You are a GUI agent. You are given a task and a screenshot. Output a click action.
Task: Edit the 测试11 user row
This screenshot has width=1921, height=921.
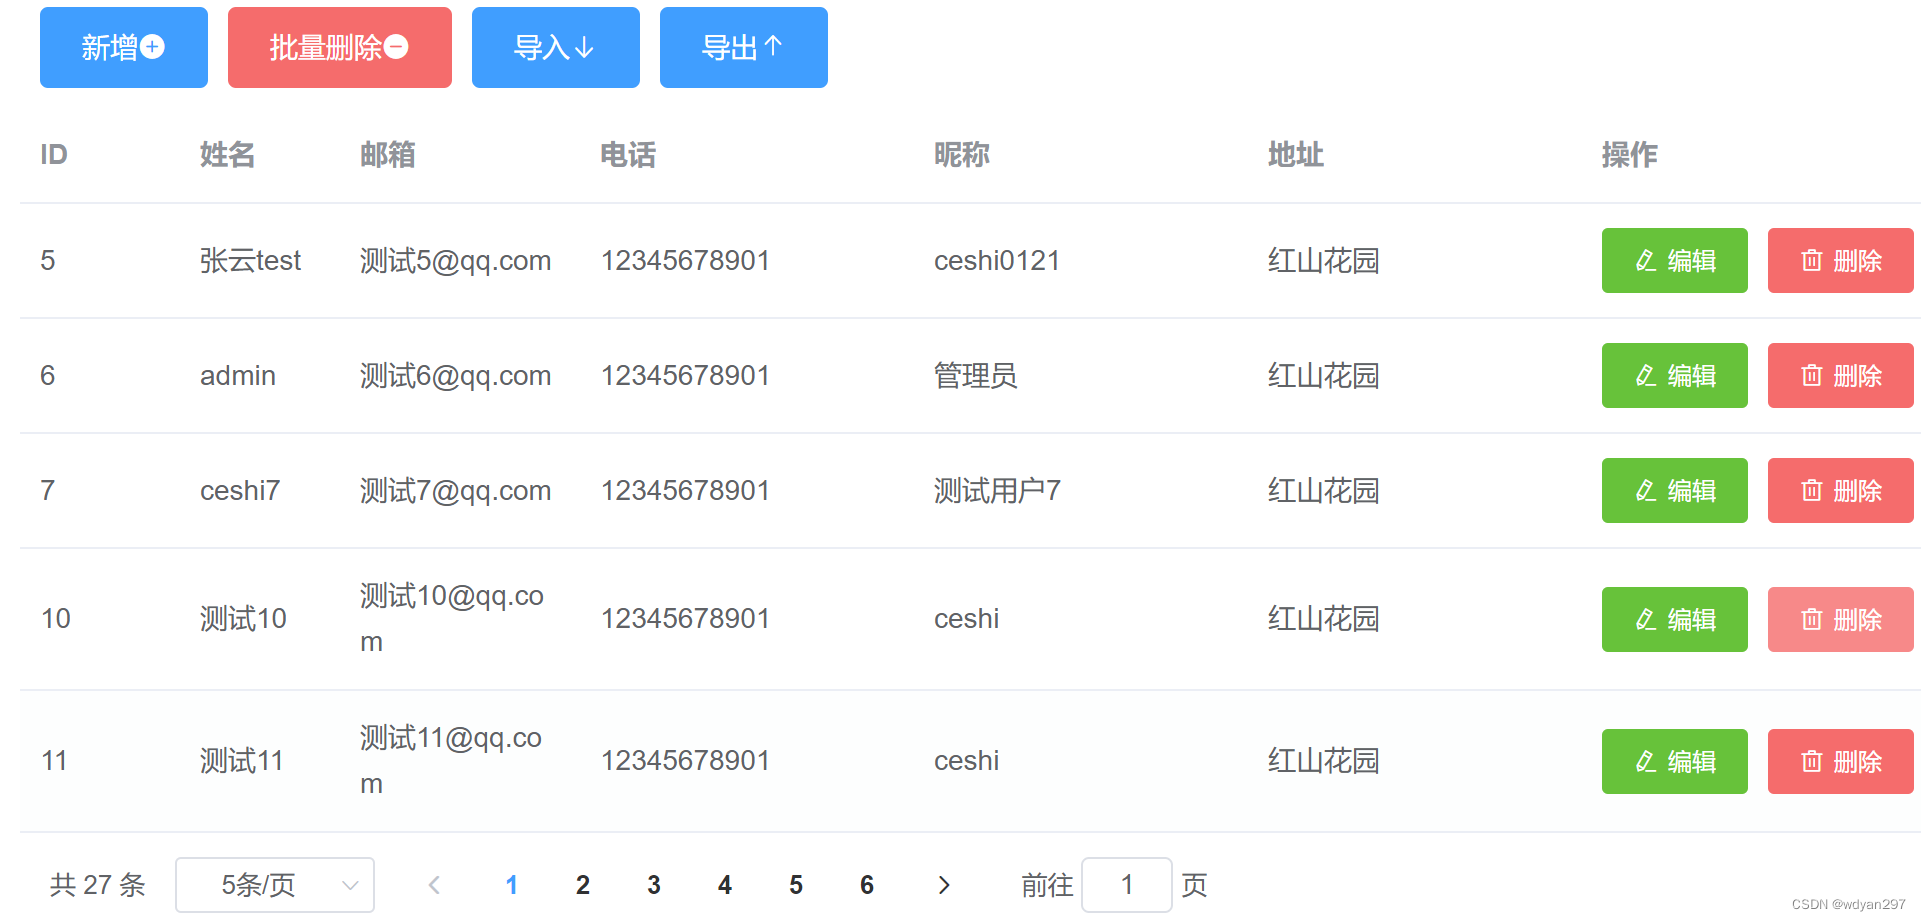click(1675, 761)
